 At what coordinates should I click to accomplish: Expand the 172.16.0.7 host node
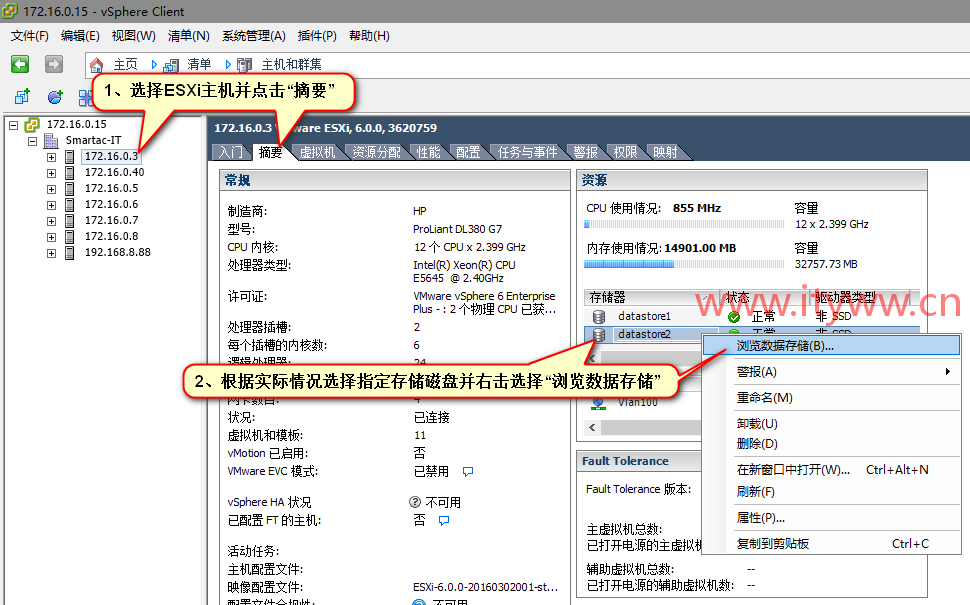(x=51, y=221)
